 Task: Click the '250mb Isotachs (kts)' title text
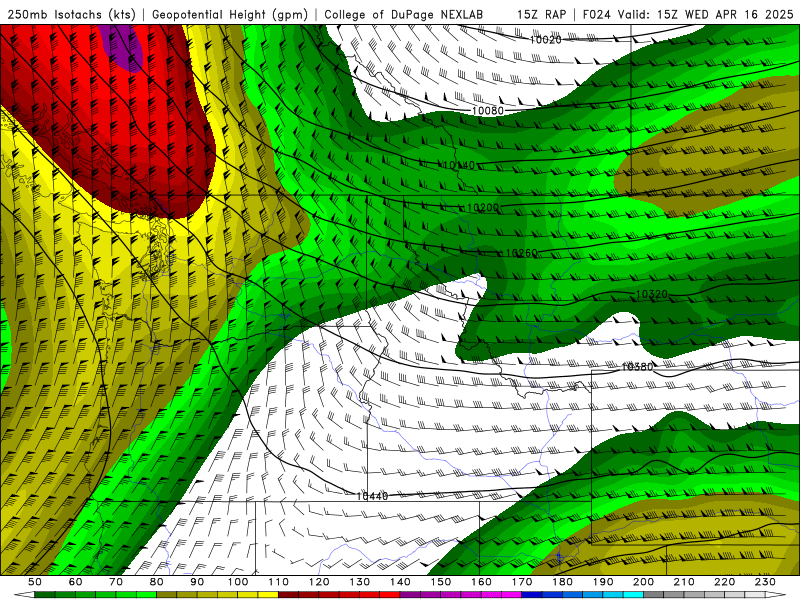click(71, 14)
